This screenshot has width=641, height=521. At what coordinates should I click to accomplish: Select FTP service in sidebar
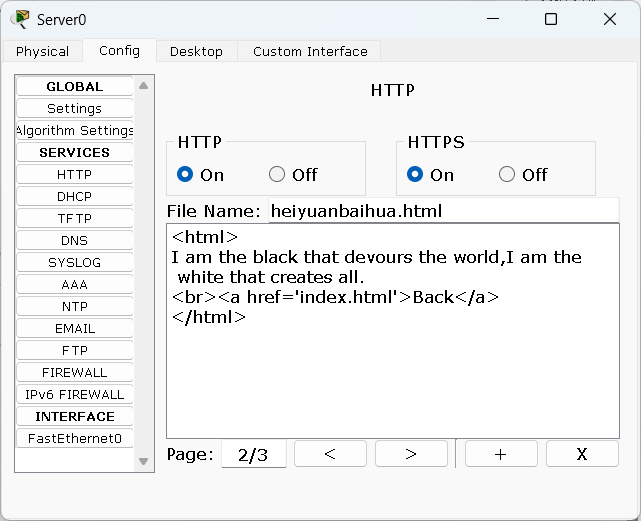pyautogui.click(x=74, y=351)
